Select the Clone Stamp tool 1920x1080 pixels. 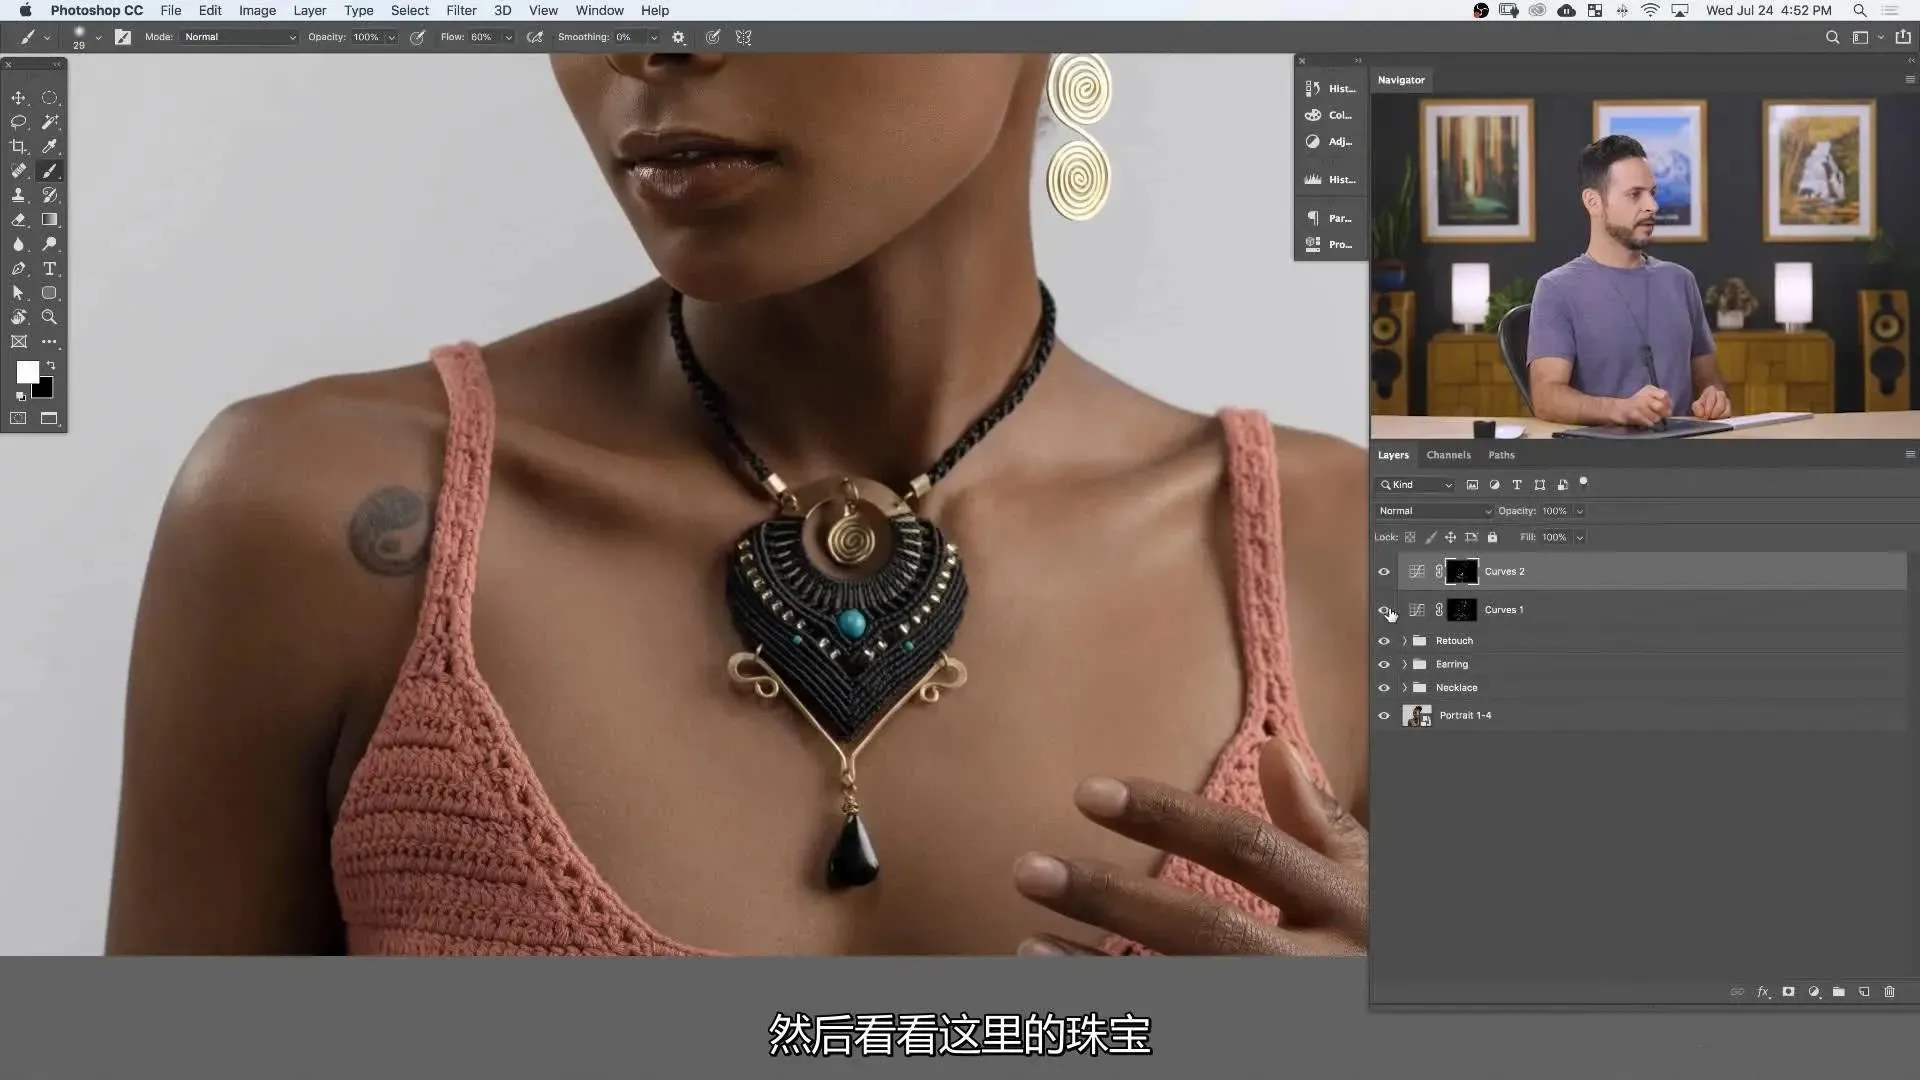tap(18, 196)
